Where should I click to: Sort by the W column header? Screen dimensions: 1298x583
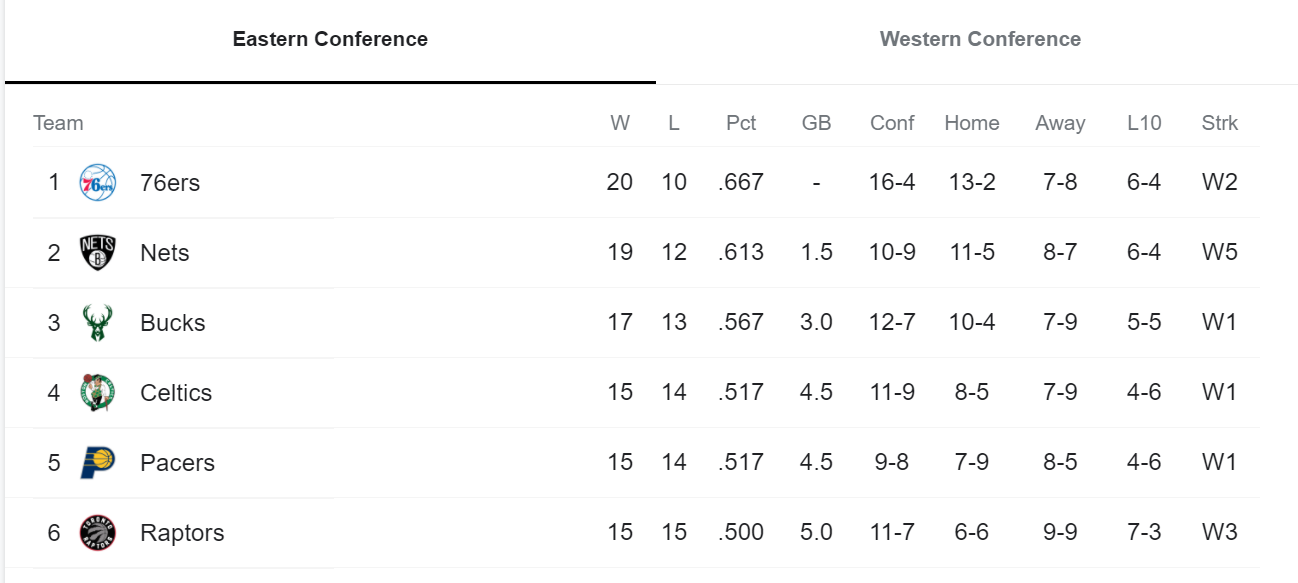620,123
